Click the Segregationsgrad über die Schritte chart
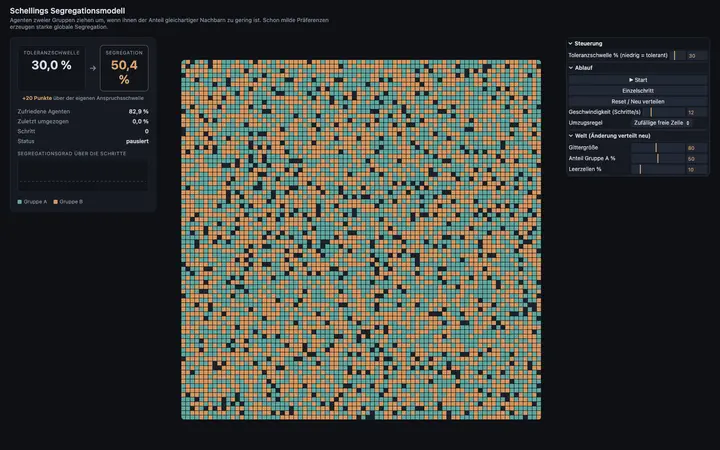The height and width of the screenshot is (450, 720). (83, 175)
